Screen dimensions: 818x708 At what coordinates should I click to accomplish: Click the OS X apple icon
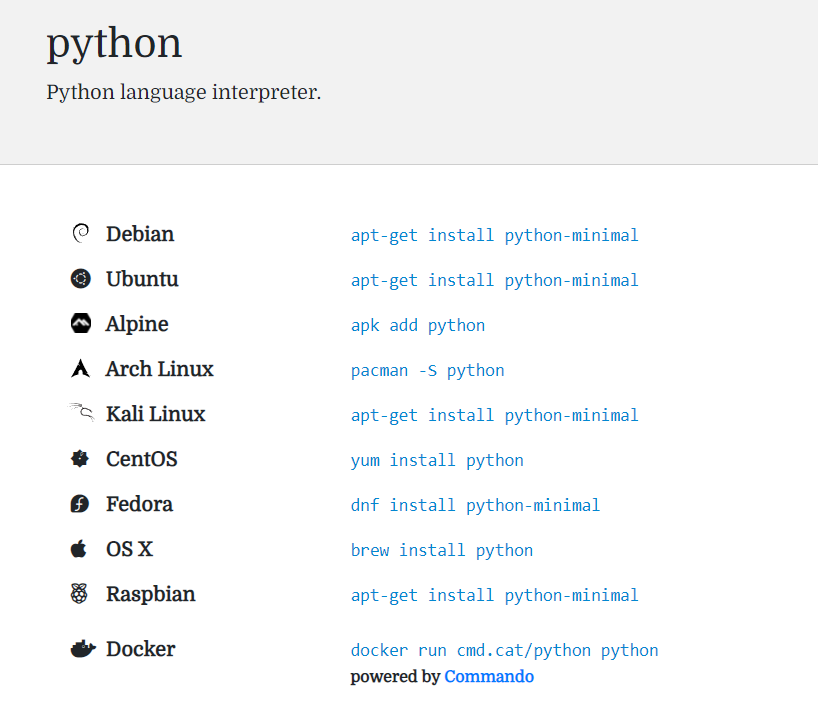(x=80, y=549)
